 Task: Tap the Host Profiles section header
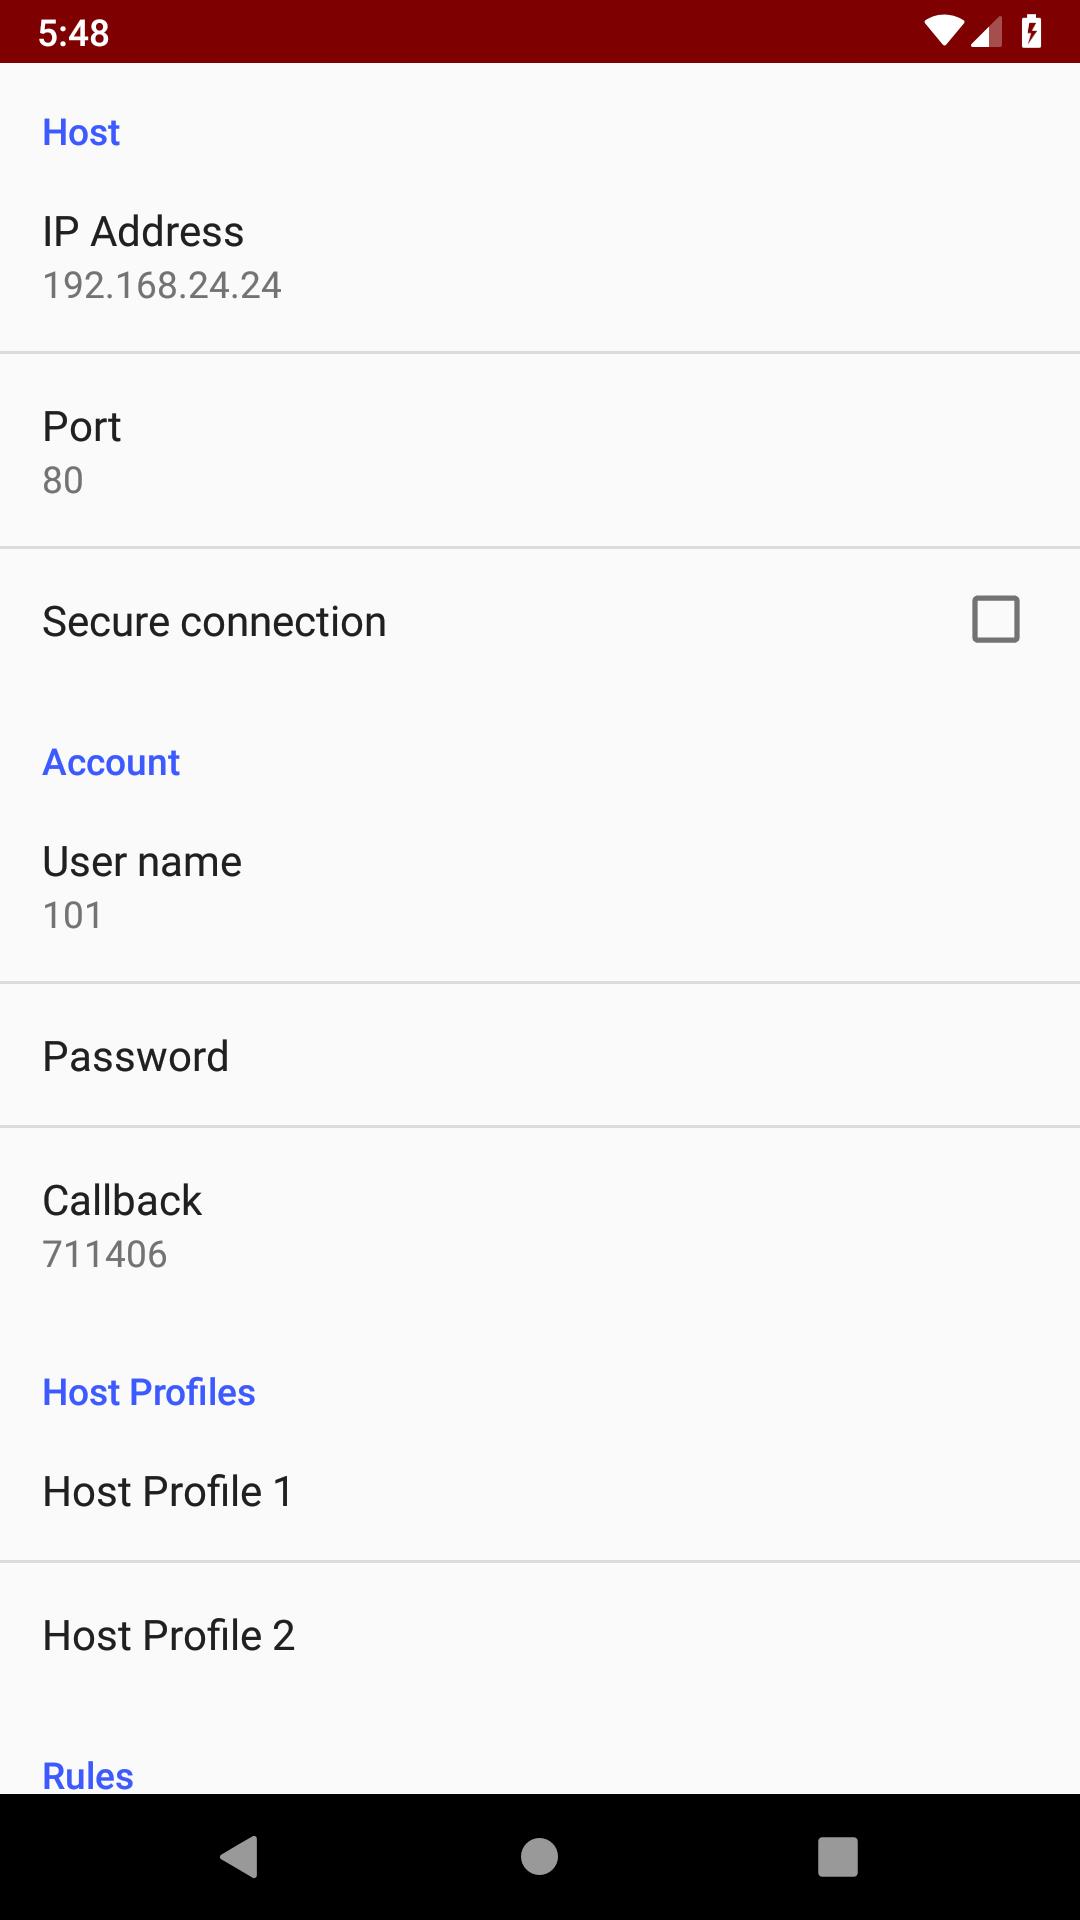pos(149,1392)
